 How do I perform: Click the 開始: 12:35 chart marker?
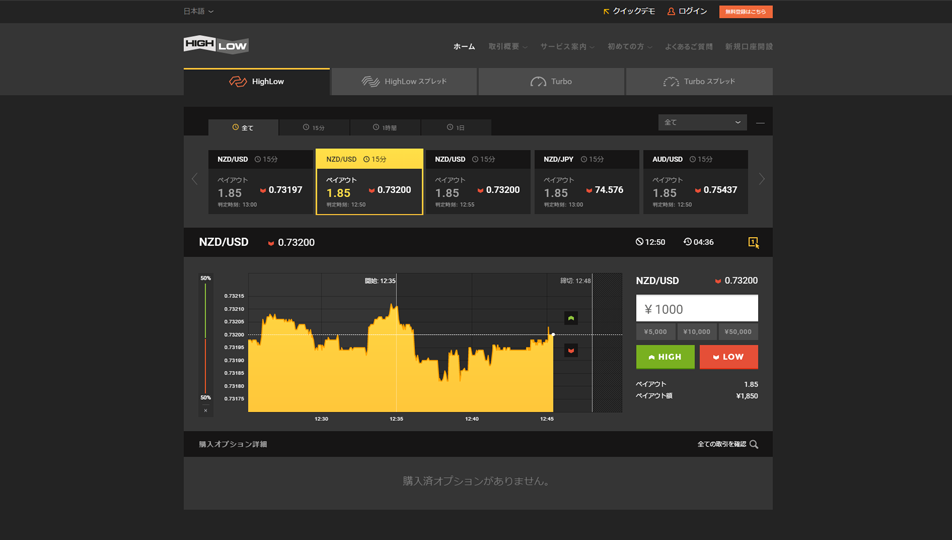(380, 281)
